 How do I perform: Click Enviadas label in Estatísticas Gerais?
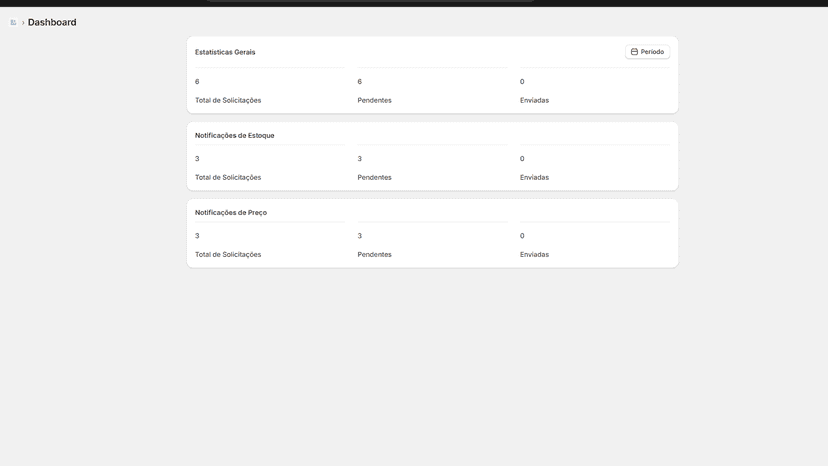click(x=534, y=100)
